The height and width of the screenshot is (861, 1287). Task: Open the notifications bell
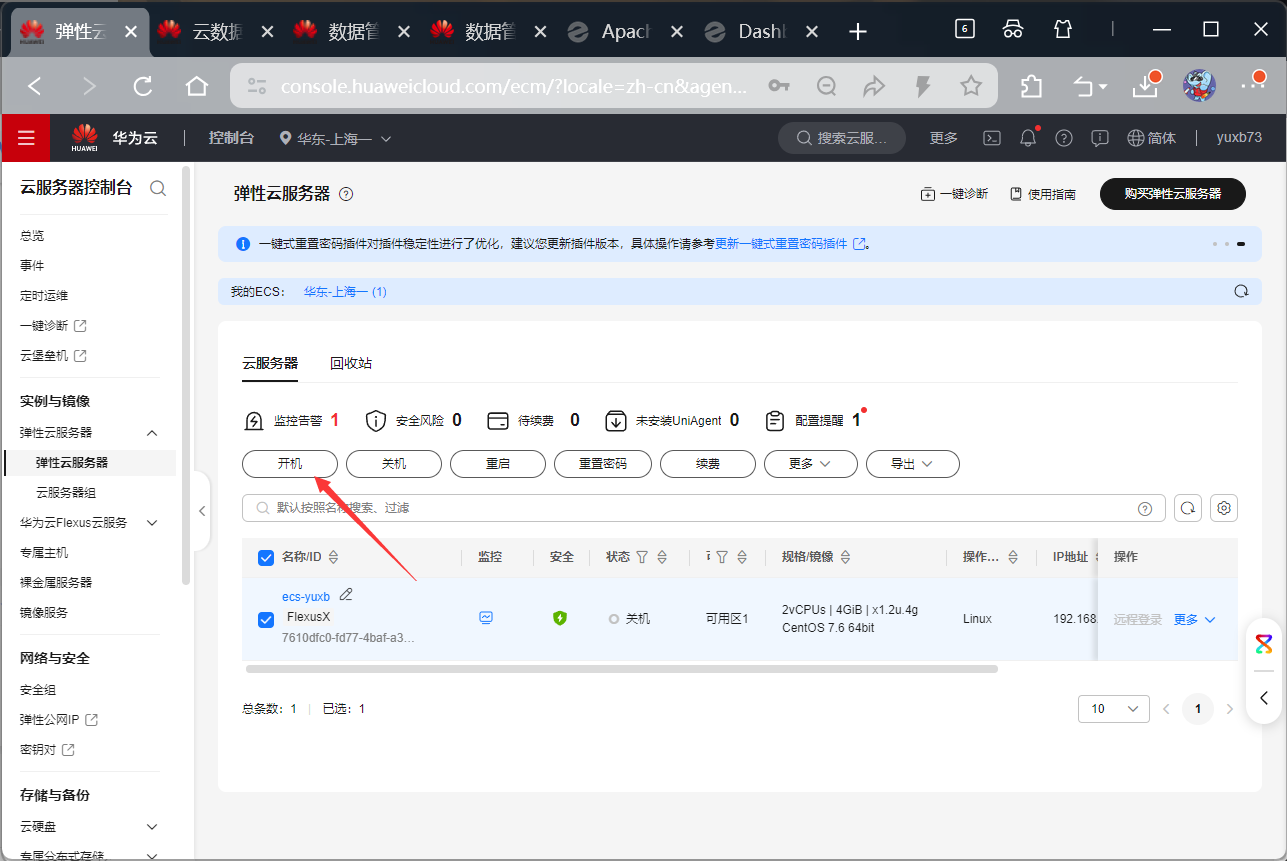[x=1028, y=138]
